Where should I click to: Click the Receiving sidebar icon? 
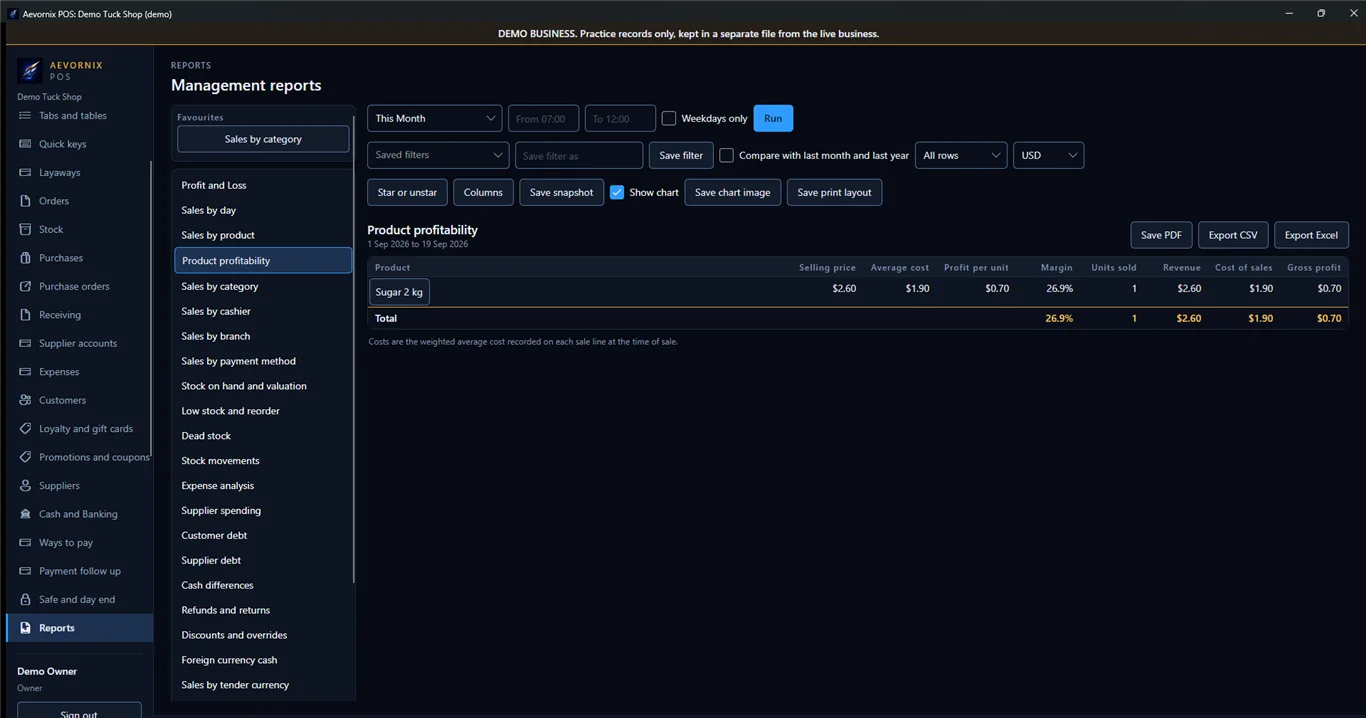[x=25, y=315]
